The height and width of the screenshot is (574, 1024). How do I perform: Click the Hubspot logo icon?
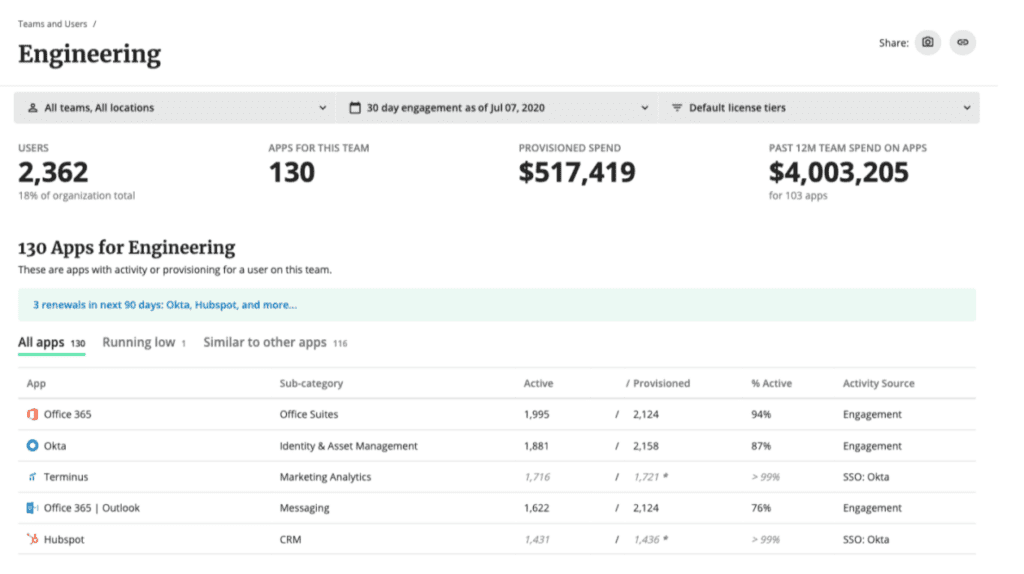tap(32, 539)
